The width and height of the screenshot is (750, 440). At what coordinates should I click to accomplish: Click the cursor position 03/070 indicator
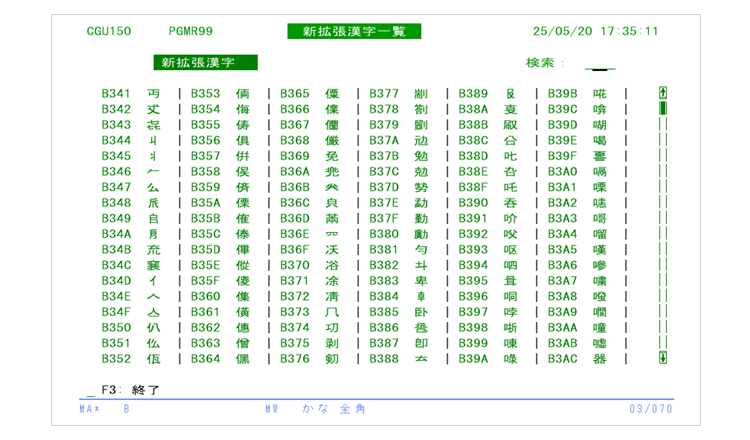(x=651, y=409)
